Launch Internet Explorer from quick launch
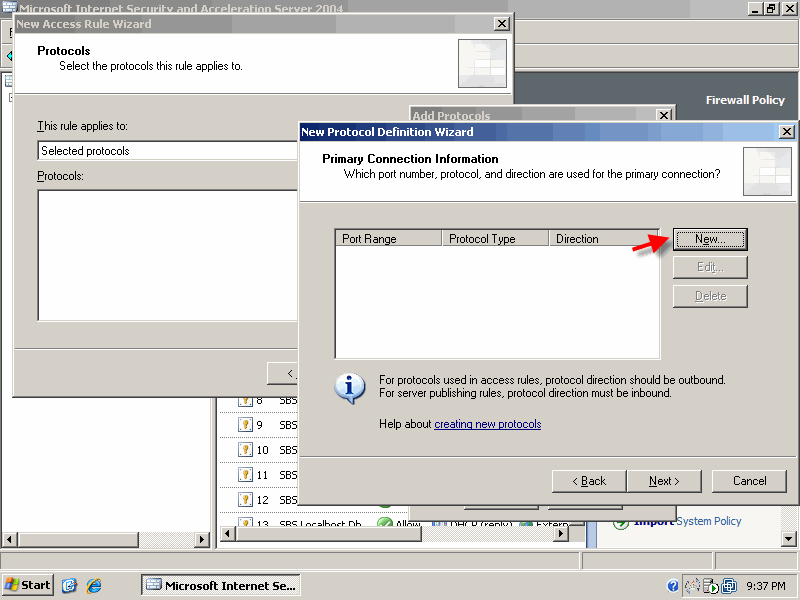Viewport: 800px width, 600px height. pyautogui.click(x=94, y=586)
